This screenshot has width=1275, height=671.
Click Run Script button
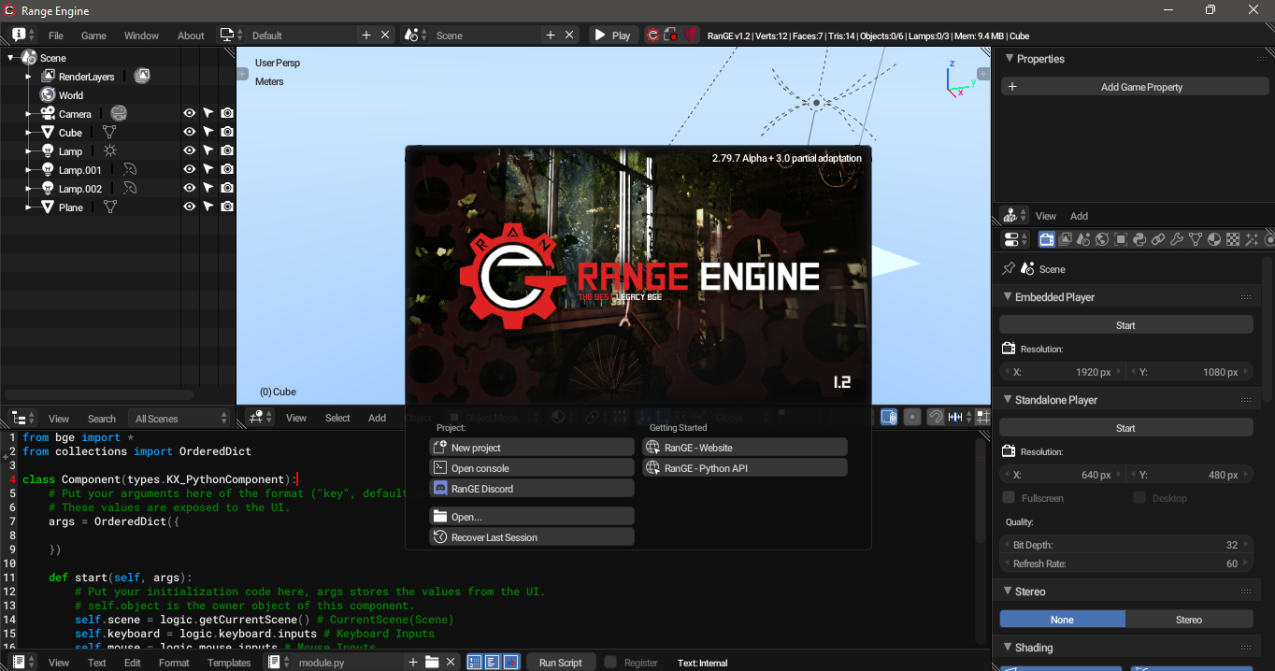pyautogui.click(x=560, y=662)
